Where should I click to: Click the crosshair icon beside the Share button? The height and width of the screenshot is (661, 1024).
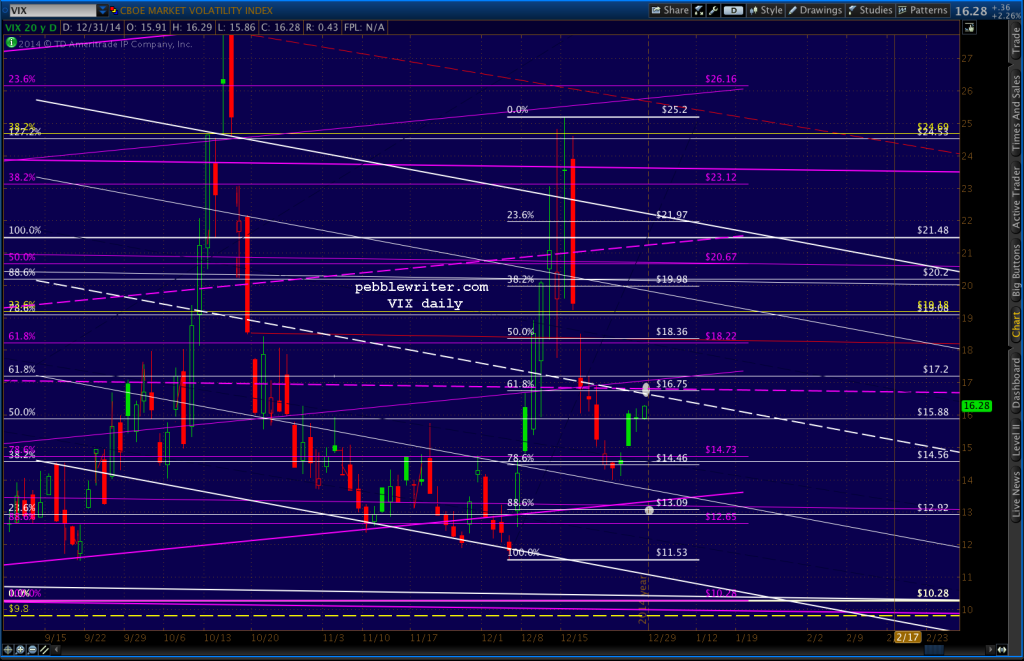(x=697, y=10)
